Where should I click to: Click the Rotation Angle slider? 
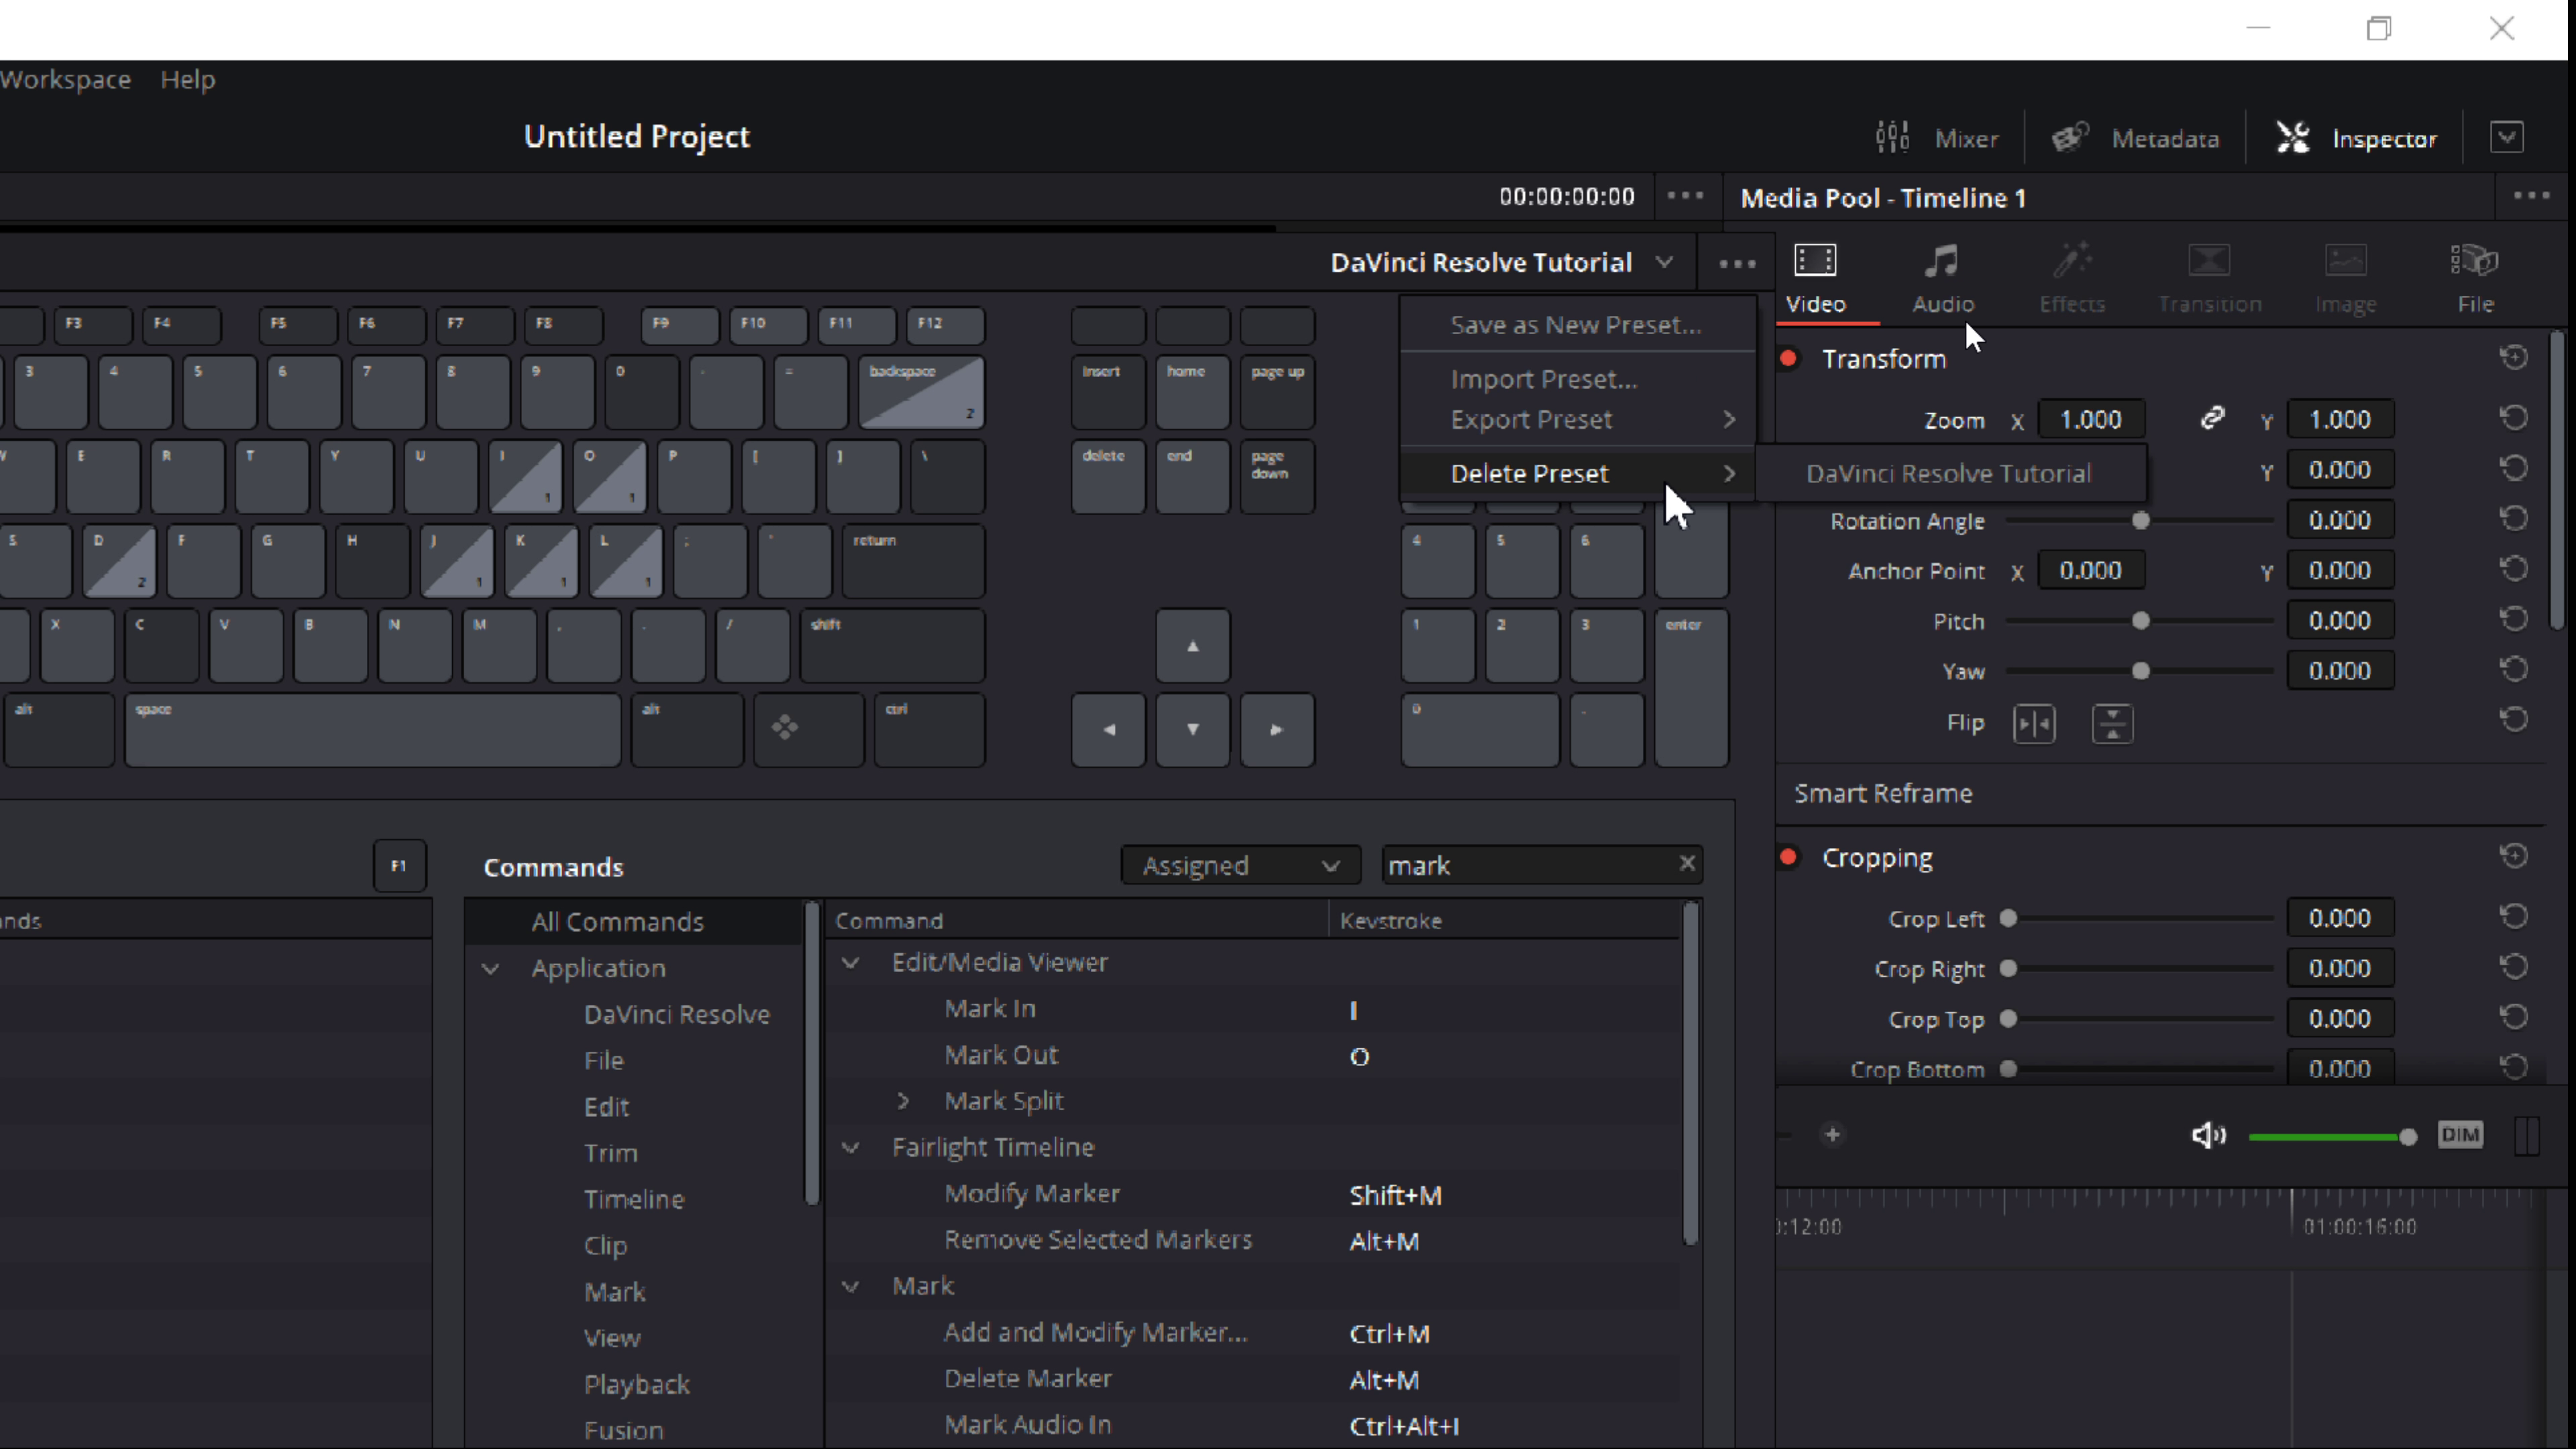pyautogui.click(x=2139, y=520)
